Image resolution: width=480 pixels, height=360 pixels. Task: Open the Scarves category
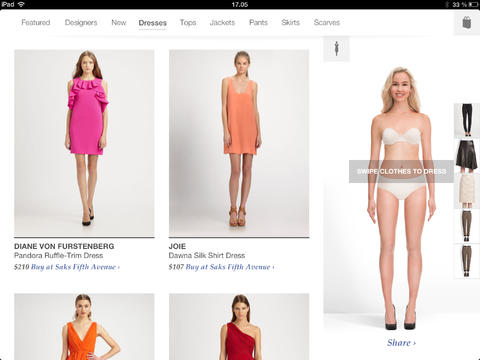point(327,22)
